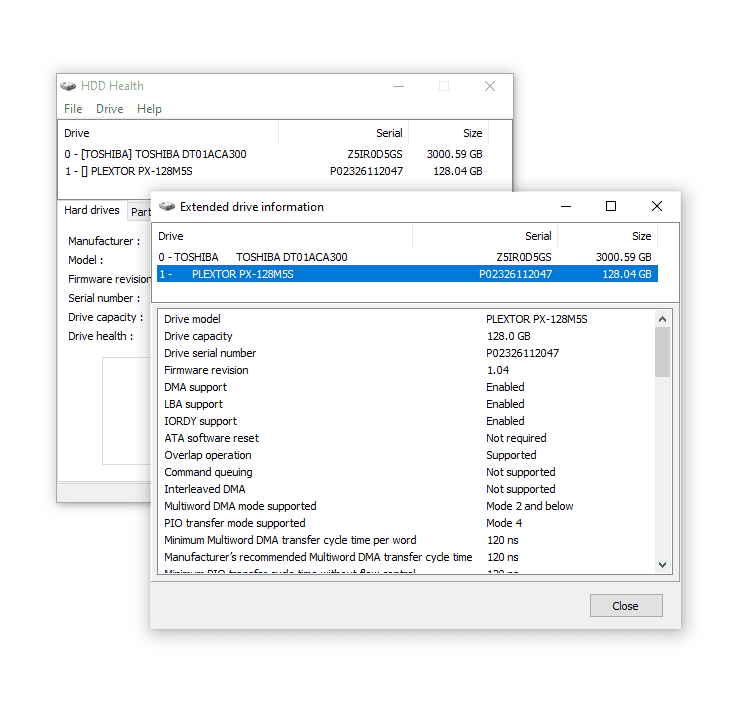Click the Drive capacity property row
The width and height of the screenshot is (737, 704).
(407, 336)
